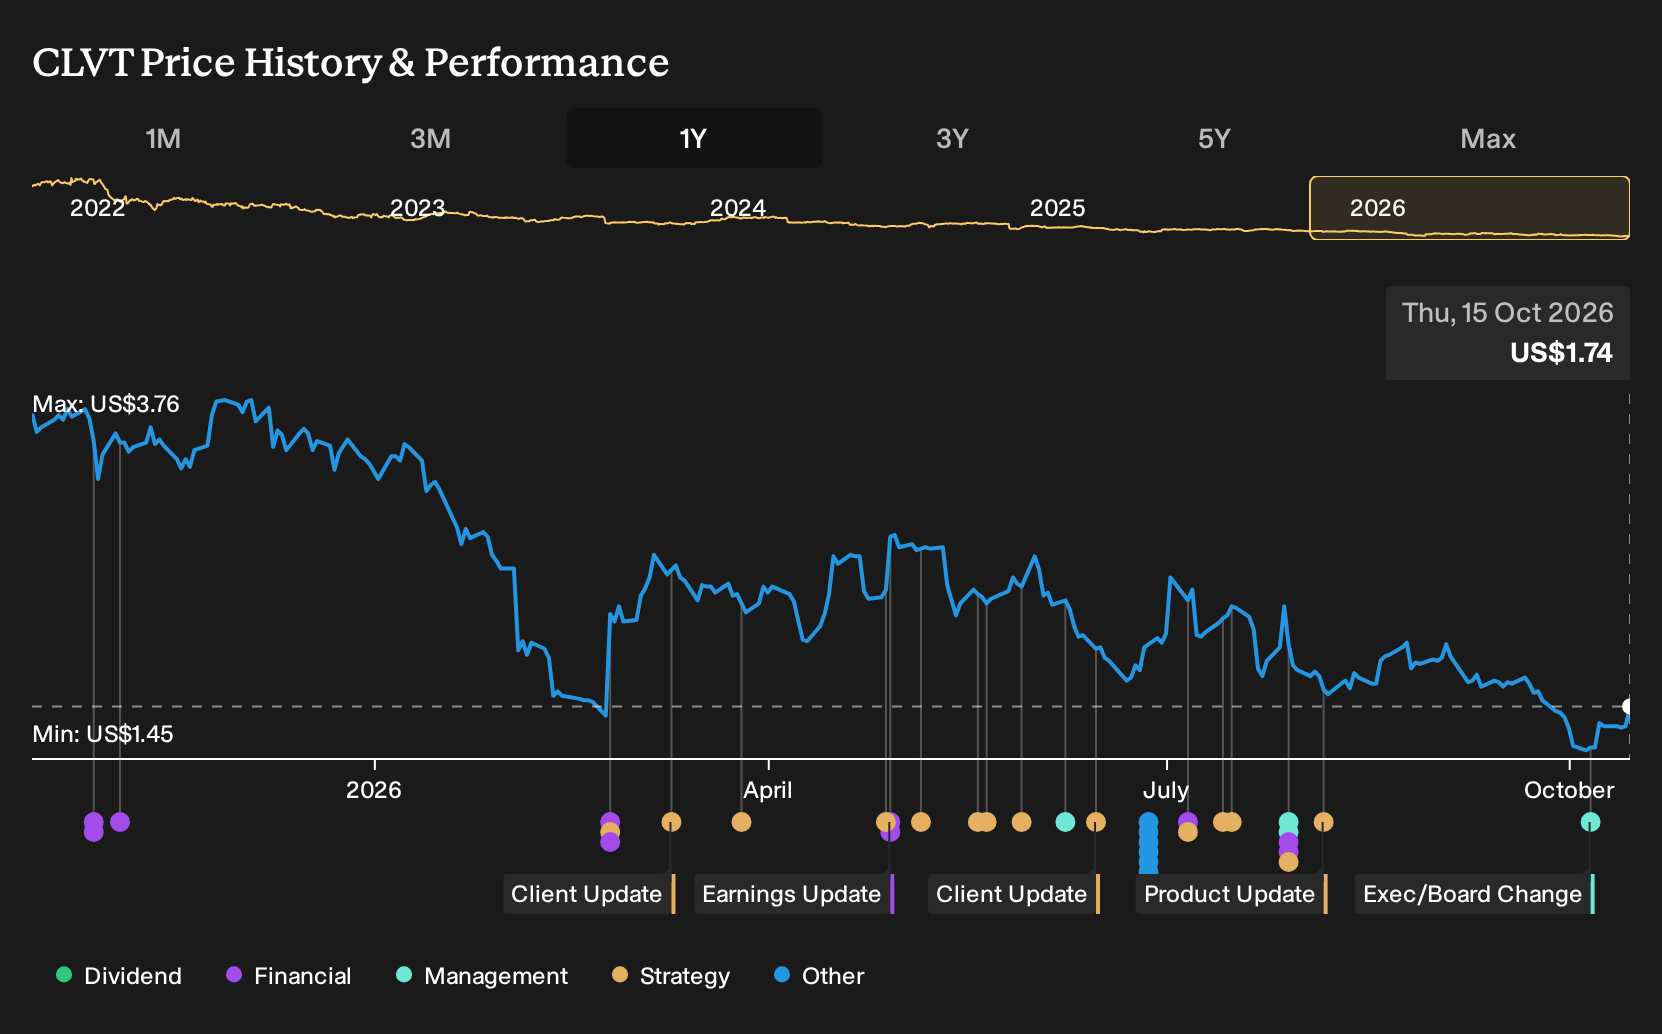
Task: Toggle the Strategy events legend filter
Action: tap(671, 975)
